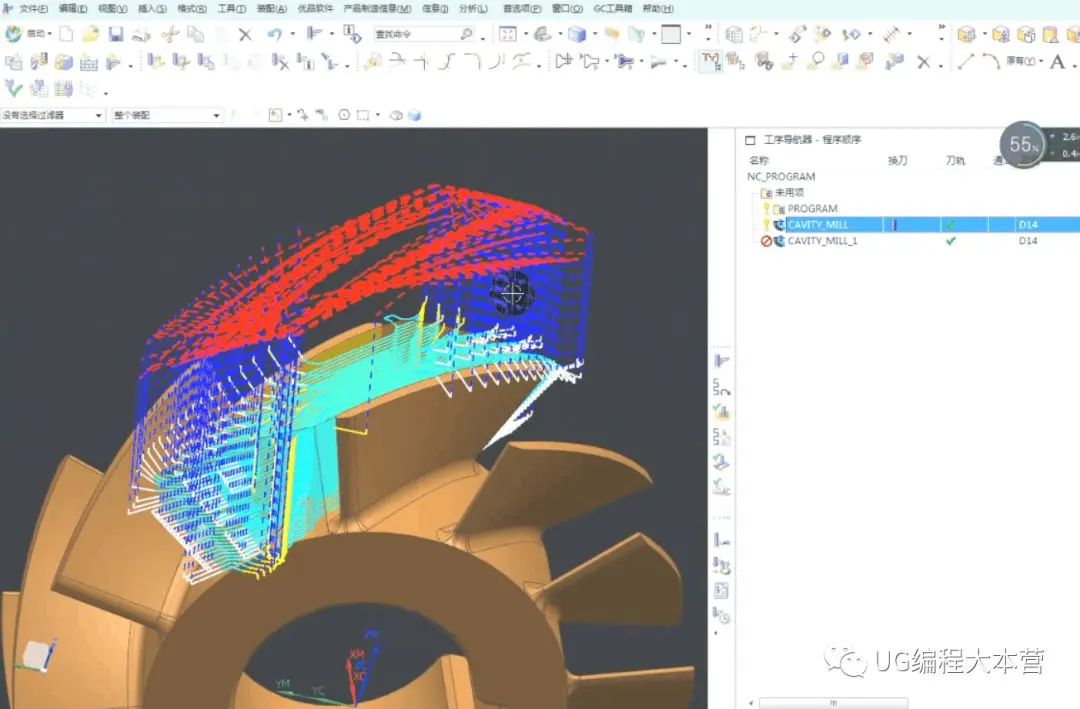Click the Create Tool icon
The image size is (1080, 709).
(x=39, y=63)
